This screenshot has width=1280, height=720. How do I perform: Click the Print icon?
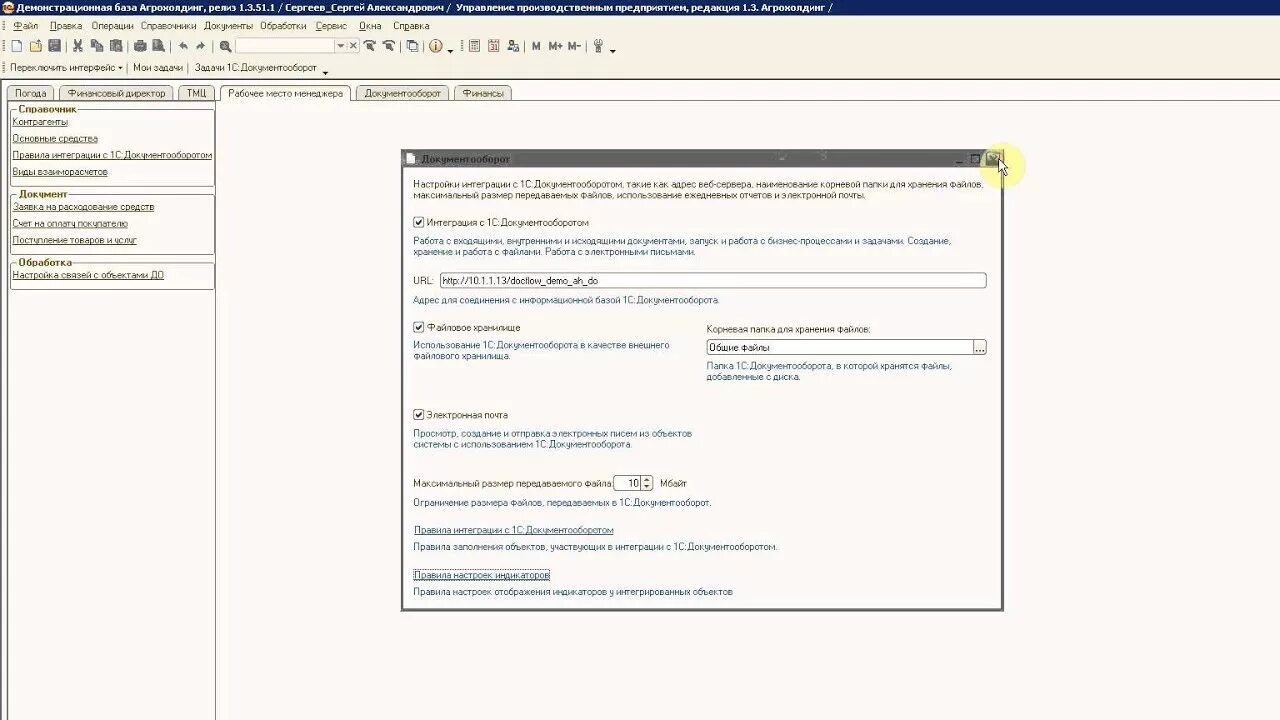click(140, 46)
